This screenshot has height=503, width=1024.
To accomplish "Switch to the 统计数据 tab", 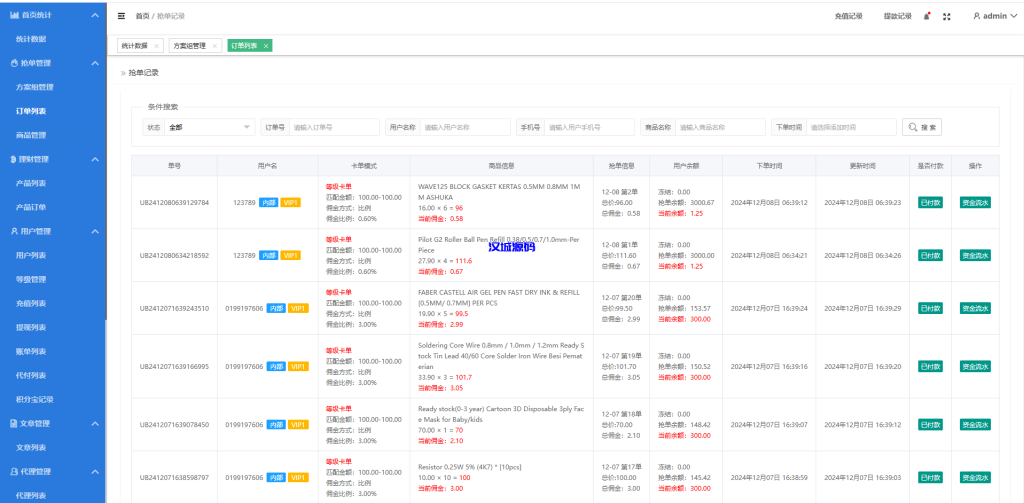I will coord(134,46).
